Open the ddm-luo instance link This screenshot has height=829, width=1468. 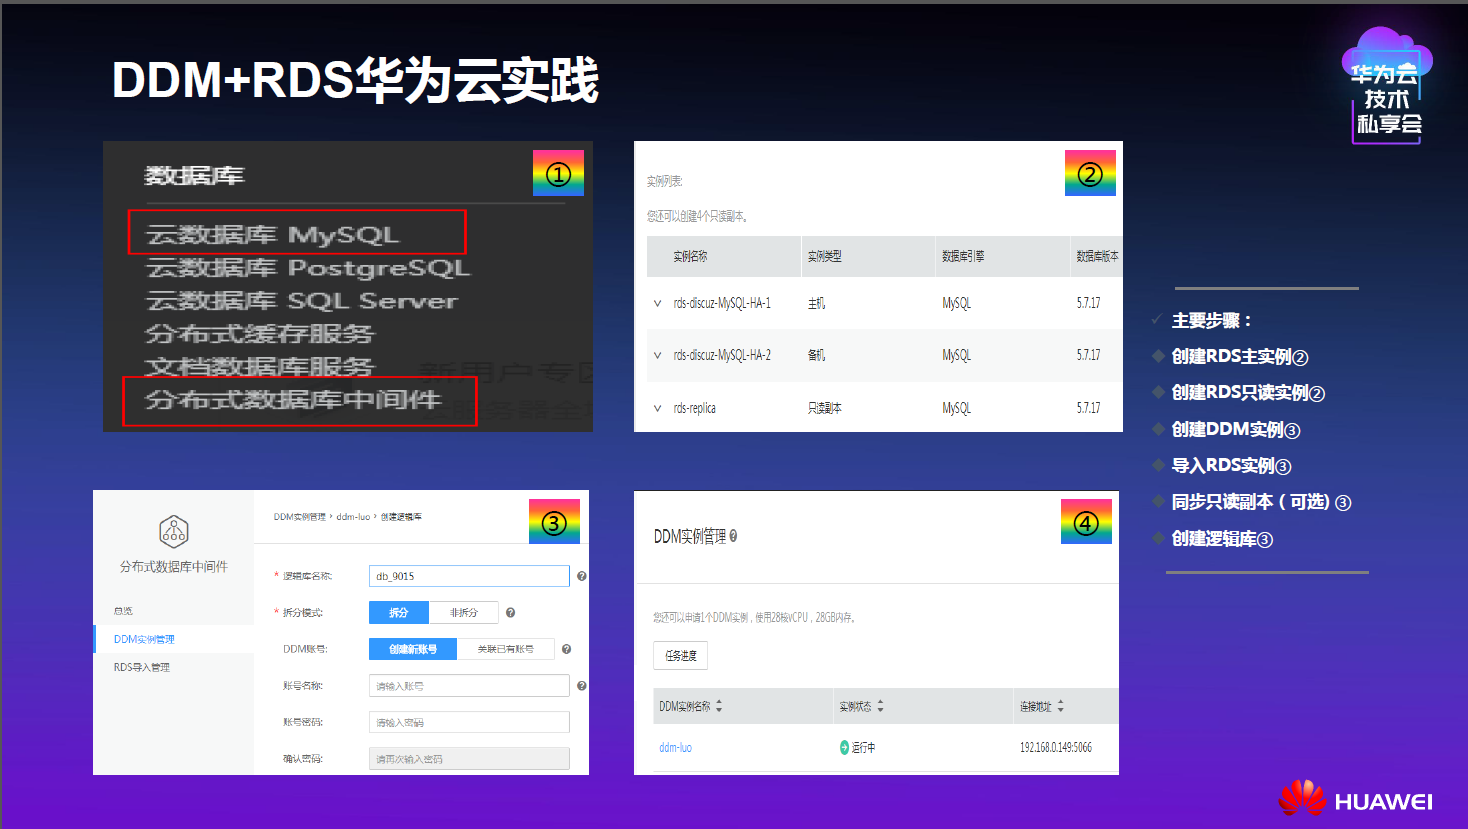click(x=676, y=747)
